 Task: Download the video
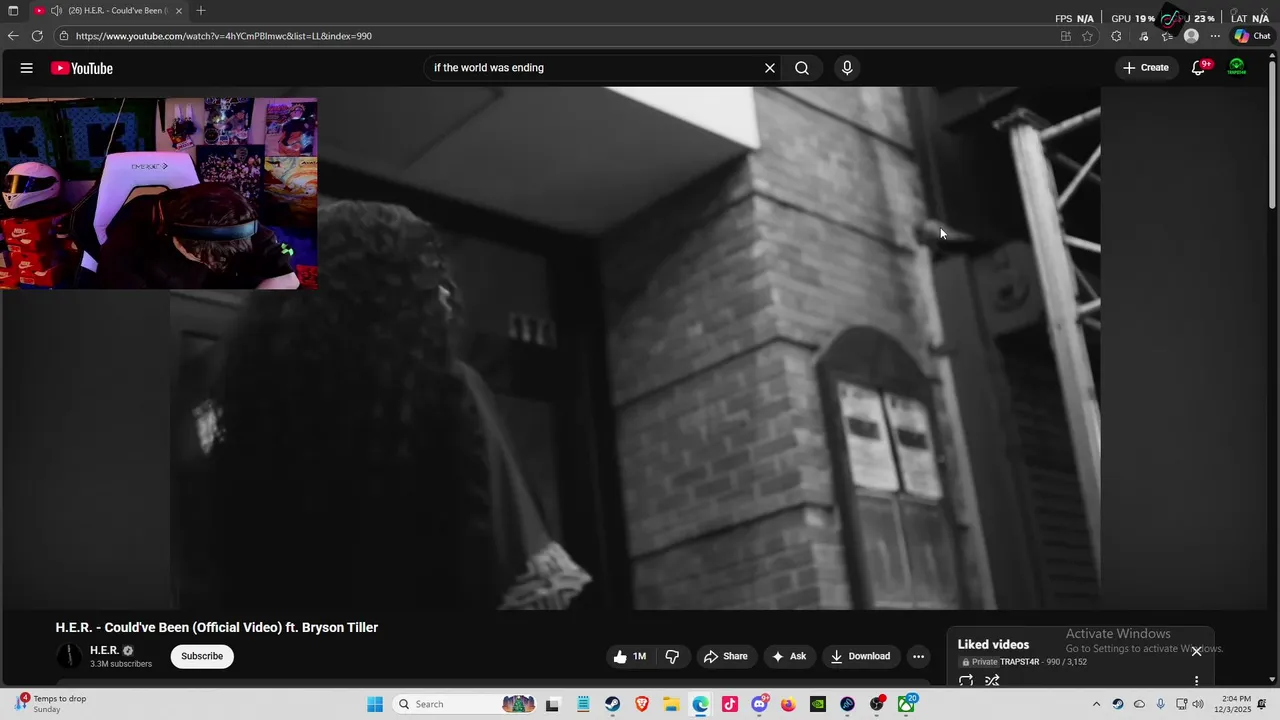(x=860, y=656)
